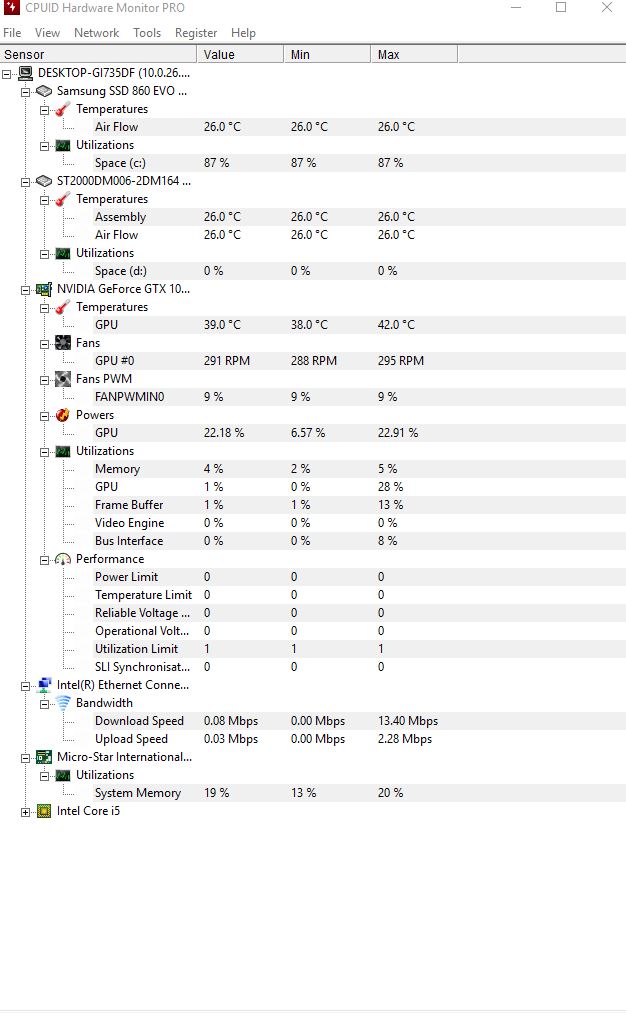Click the Powers flame icon
626x1013 pixels.
63,415
